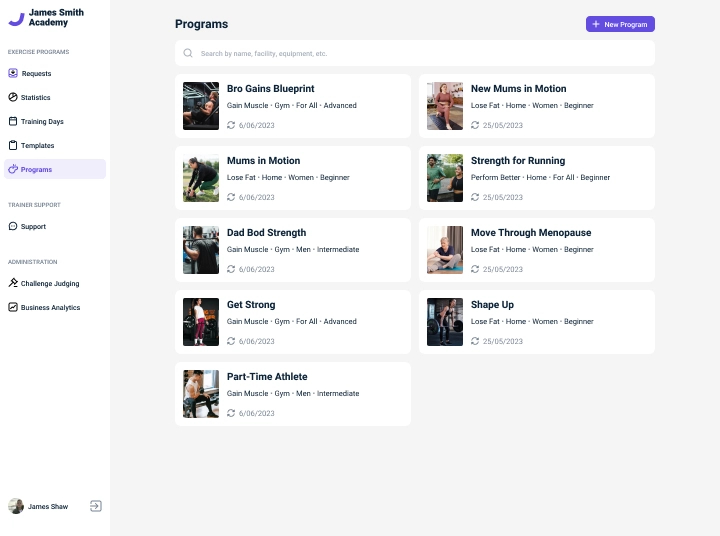
Task: Select the Part-Time Athlete program title
Action: (267, 376)
